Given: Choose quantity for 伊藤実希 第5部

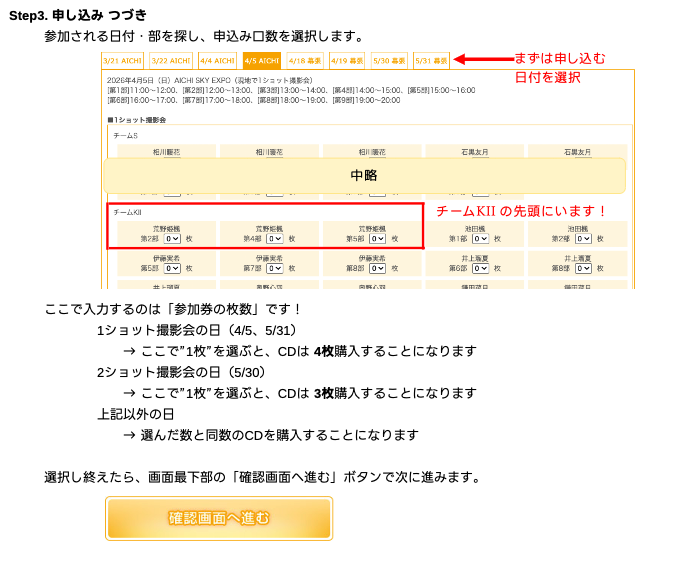Looking at the screenshot, I should [172, 269].
